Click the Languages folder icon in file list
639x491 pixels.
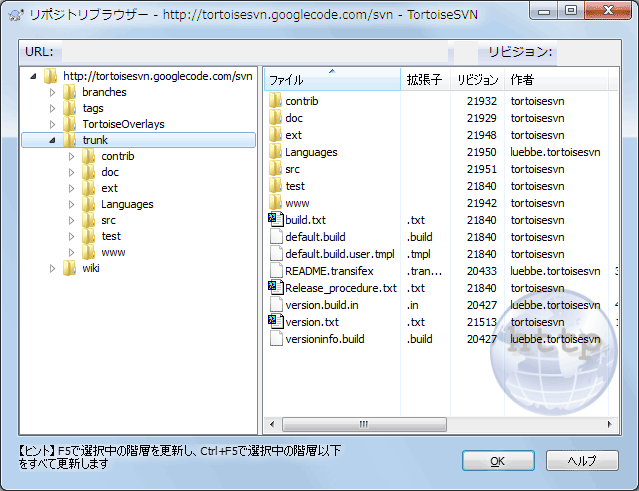click(275, 152)
